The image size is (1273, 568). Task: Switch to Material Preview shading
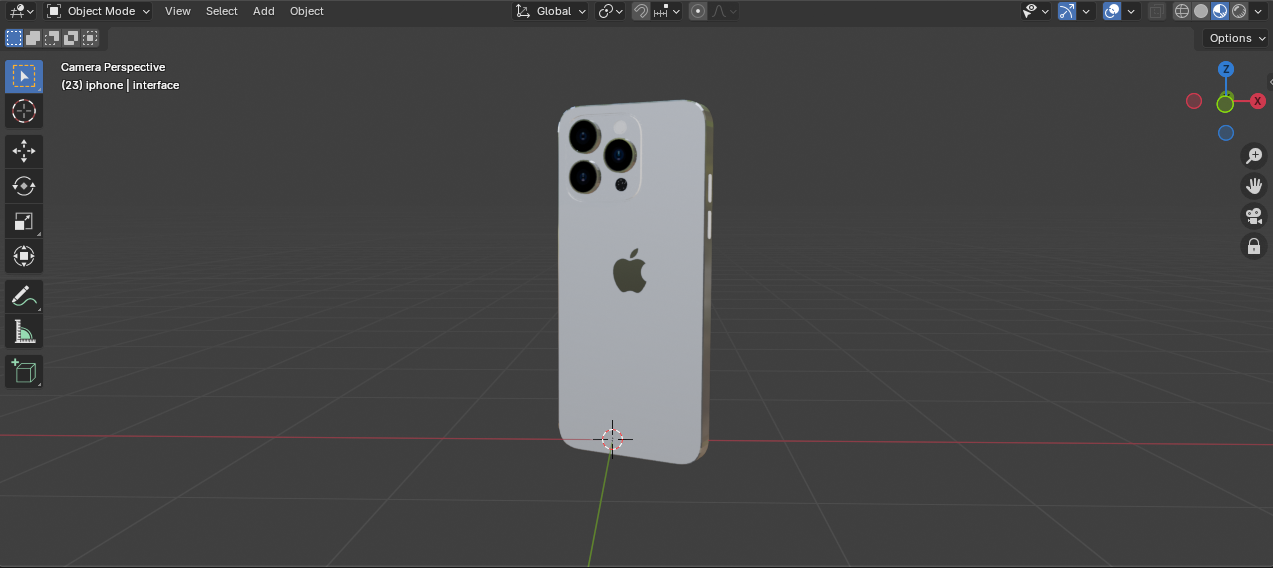(x=1220, y=11)
